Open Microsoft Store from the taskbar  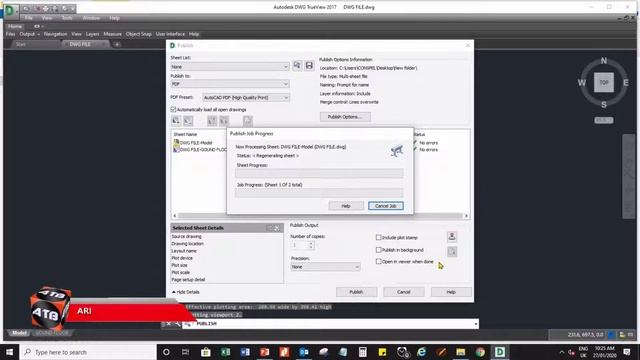(x=206, y=352)
